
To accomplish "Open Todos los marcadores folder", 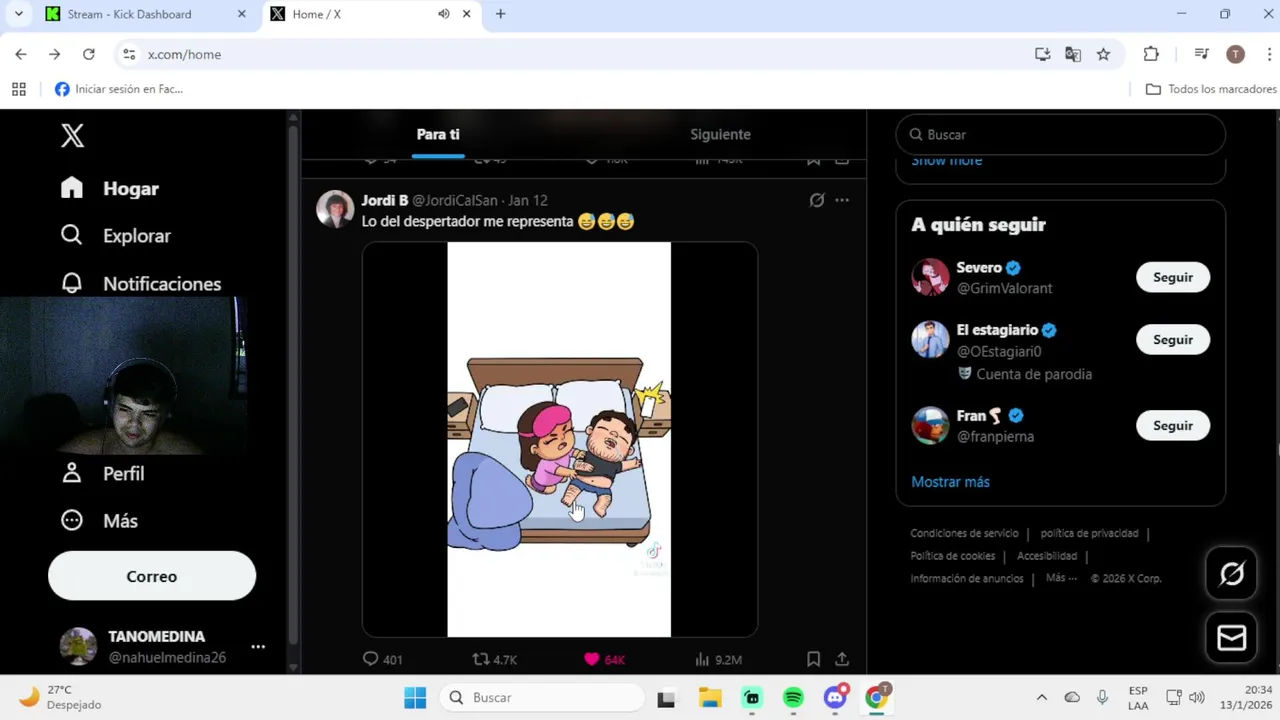I will pyautogui.click(x=1211, y=89).
